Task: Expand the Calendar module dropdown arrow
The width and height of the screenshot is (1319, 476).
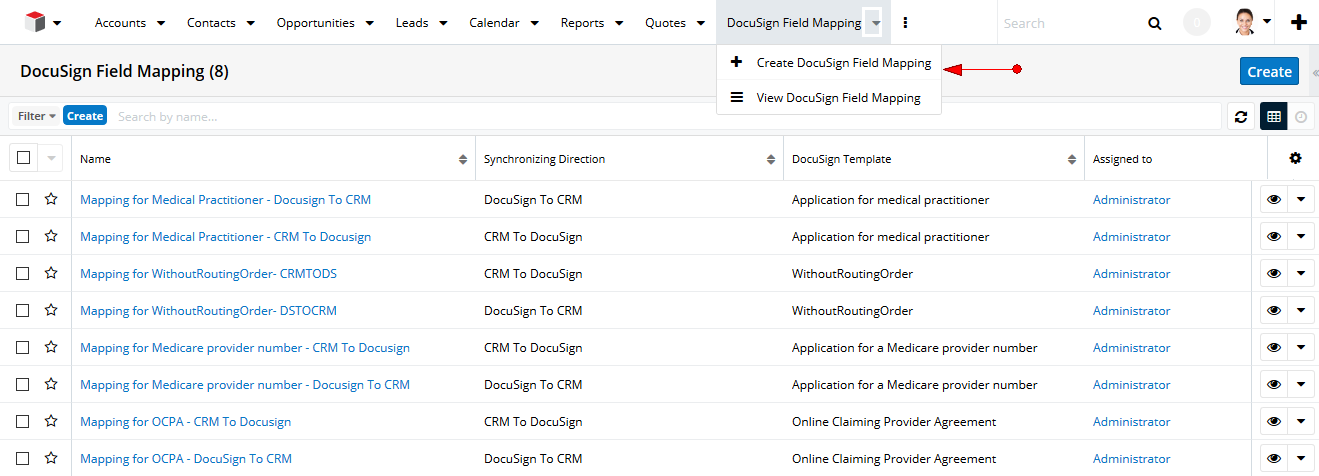Action: tap(535, 23)
